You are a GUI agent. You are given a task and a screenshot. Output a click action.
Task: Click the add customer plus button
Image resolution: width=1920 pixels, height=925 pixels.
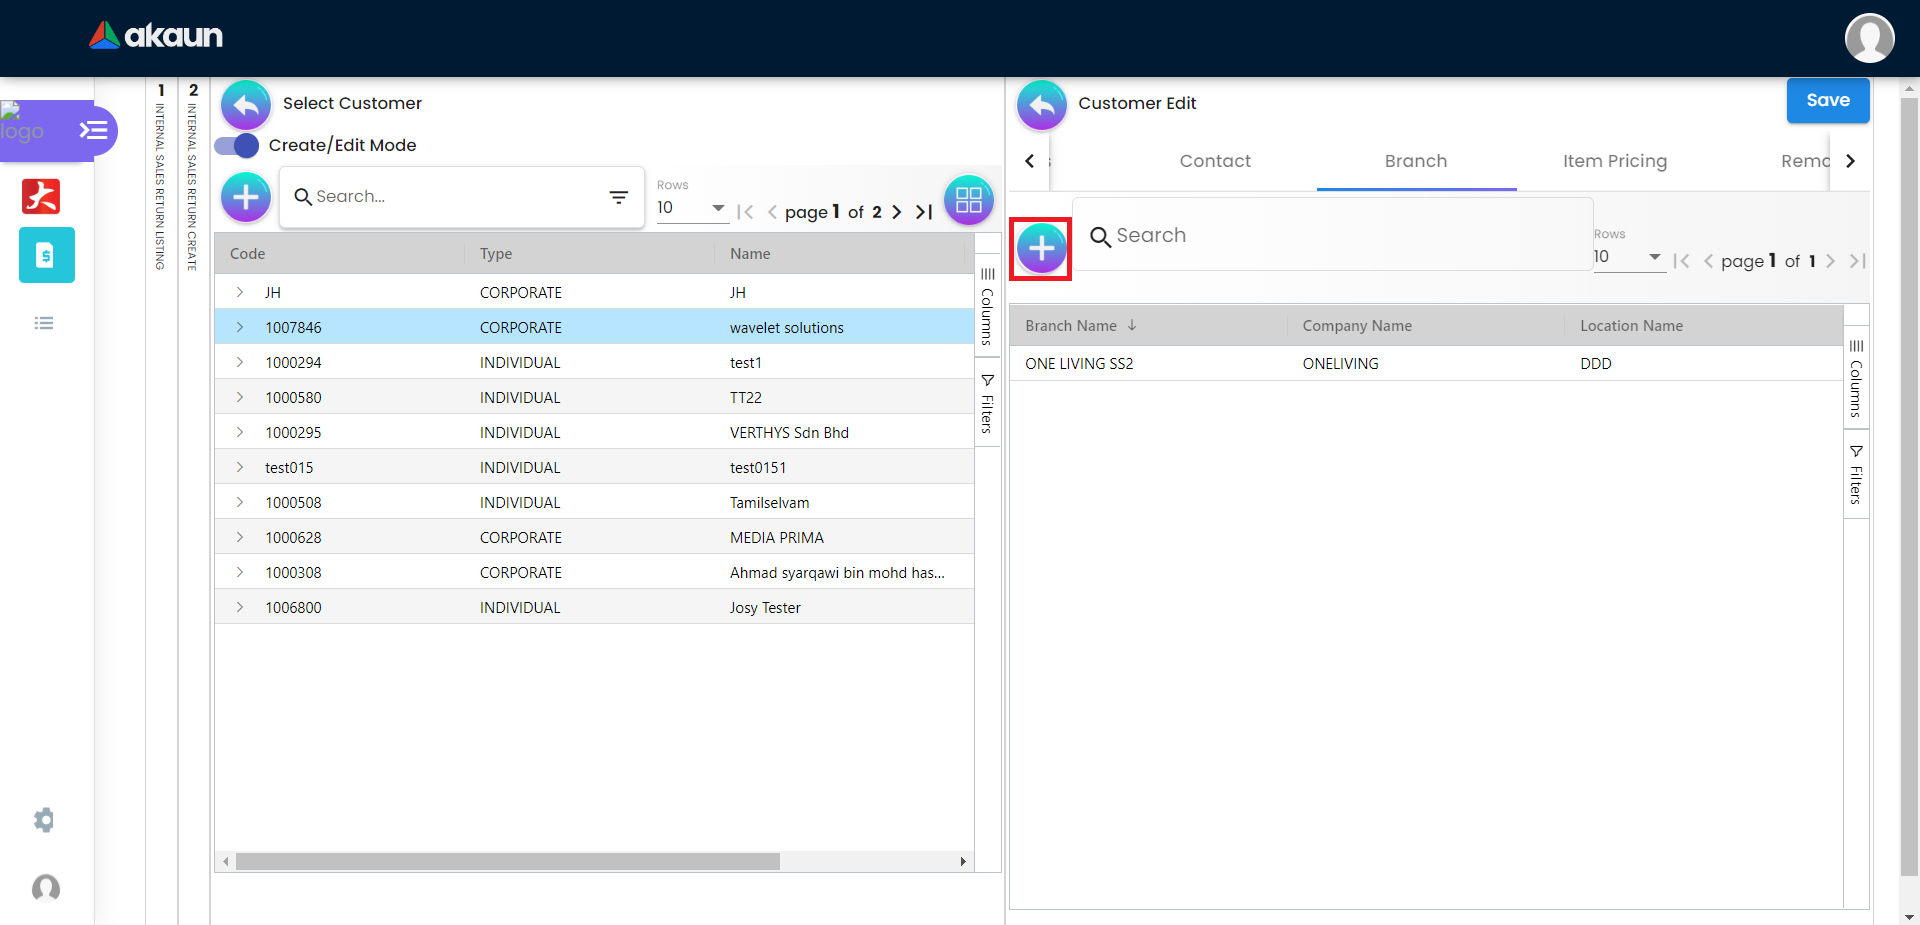[246, 197]
